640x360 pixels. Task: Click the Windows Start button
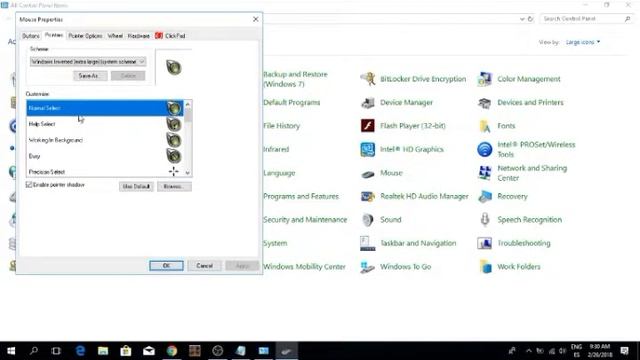click(11, 351)
